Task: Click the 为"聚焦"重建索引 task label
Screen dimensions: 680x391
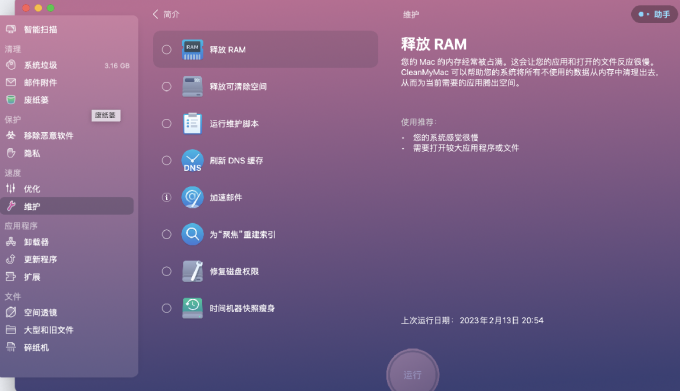Action: (242, 235)
